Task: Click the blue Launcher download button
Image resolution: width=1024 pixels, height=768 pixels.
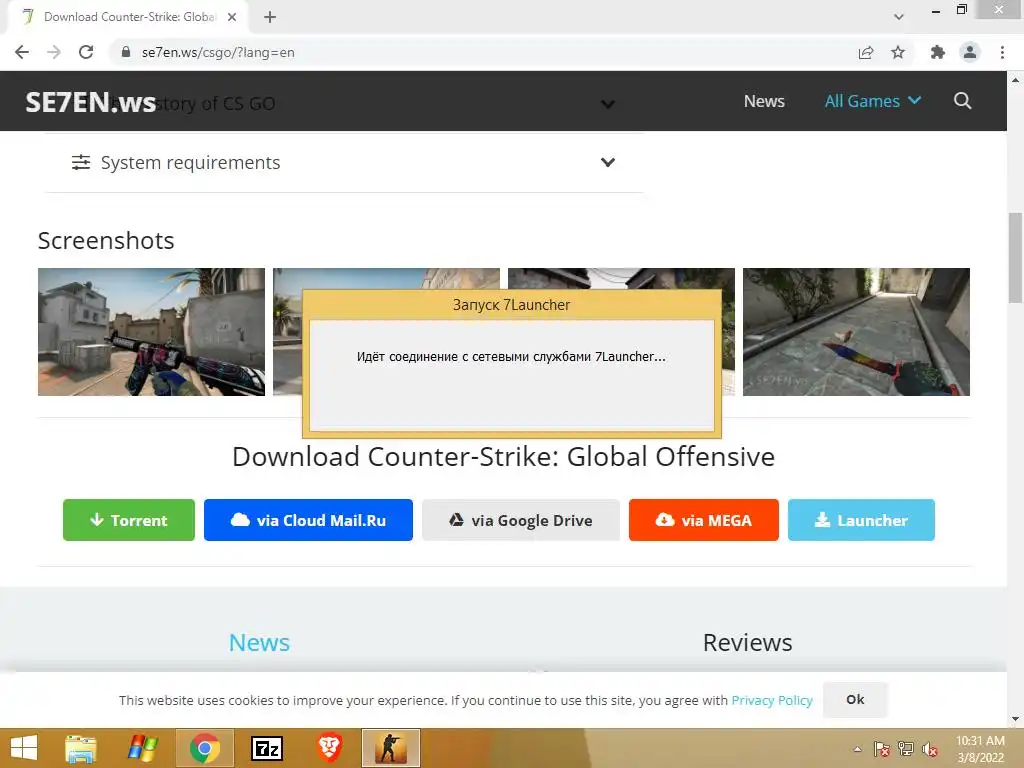Action: point(861,520)
